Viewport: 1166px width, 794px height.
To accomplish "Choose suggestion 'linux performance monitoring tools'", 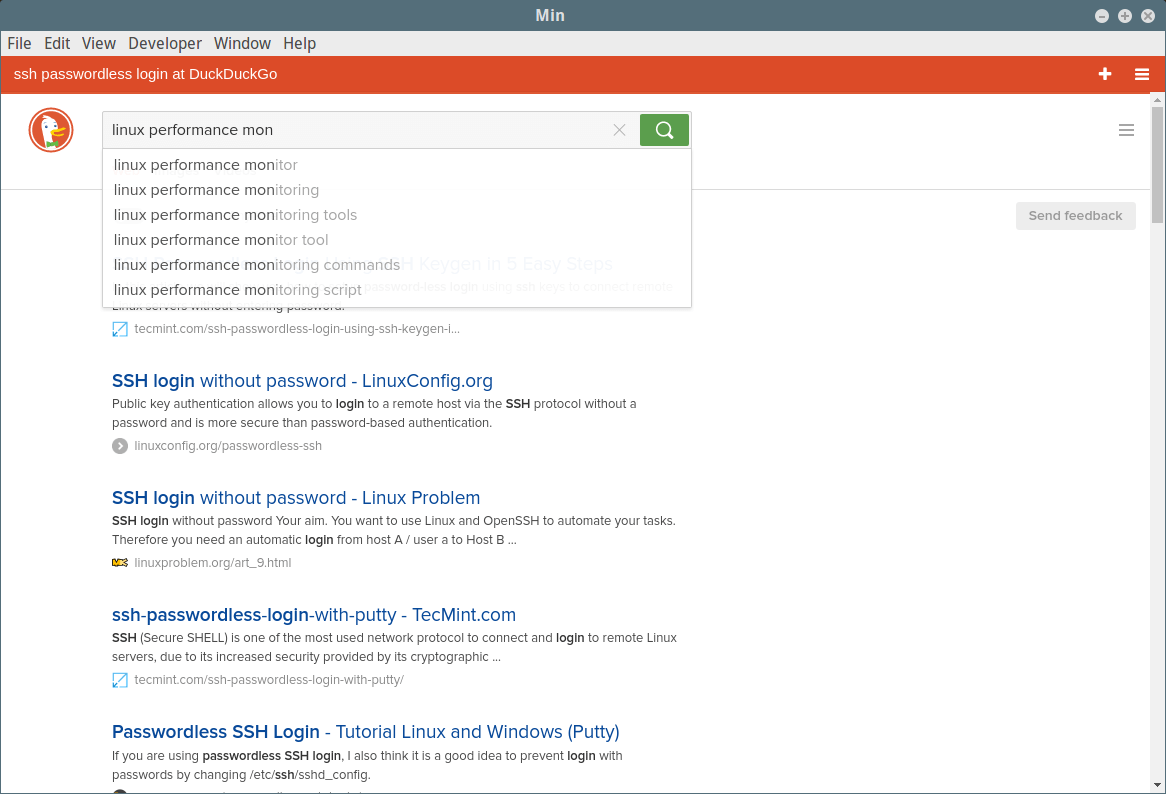I will 396,215.
